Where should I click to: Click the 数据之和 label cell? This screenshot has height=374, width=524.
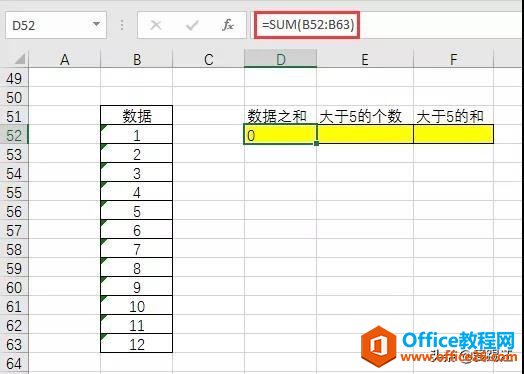pyautogui.click(x=280, y=116)
